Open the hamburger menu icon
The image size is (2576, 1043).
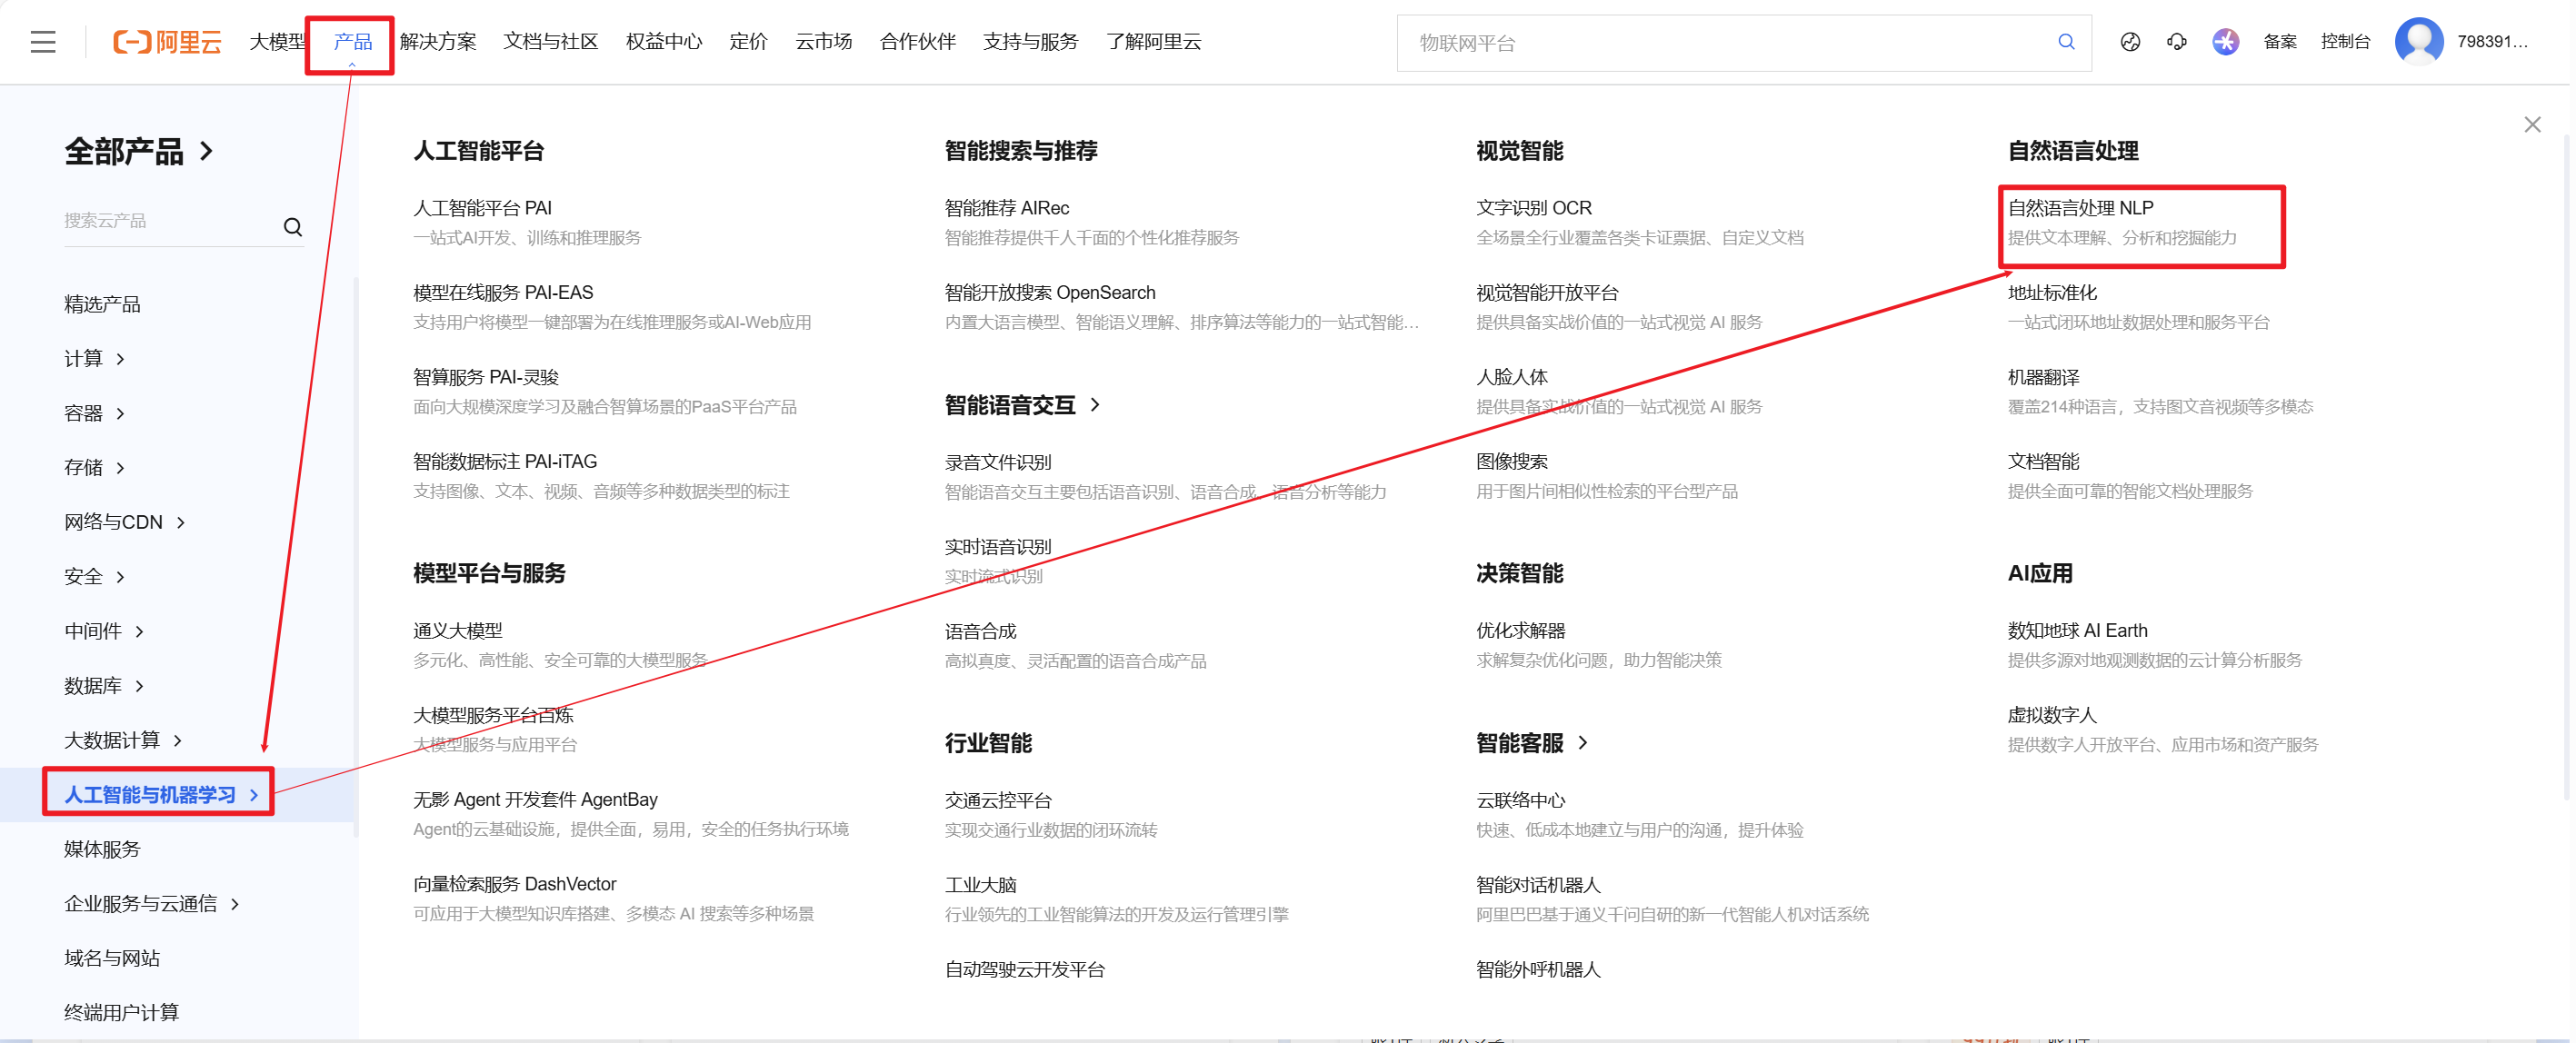[42, 42]
